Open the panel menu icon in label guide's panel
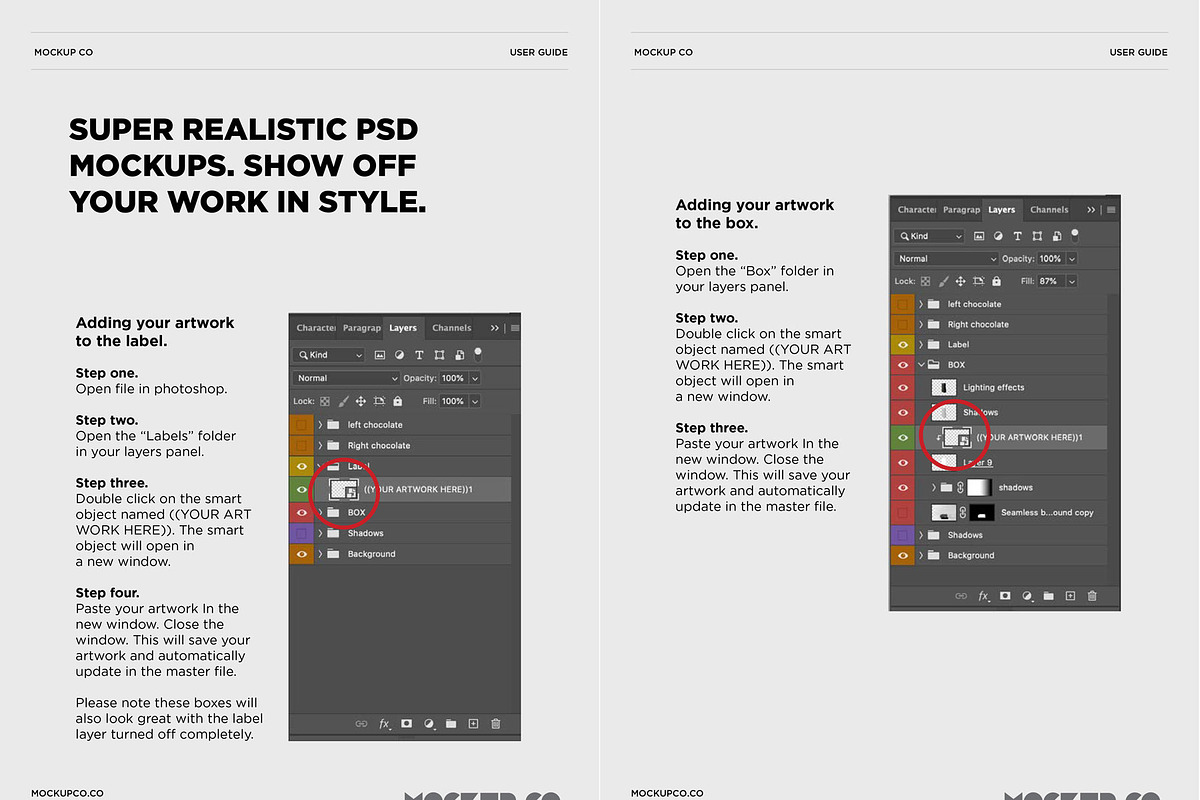This screenshot has height=800, width=1200. pos(514,328)
